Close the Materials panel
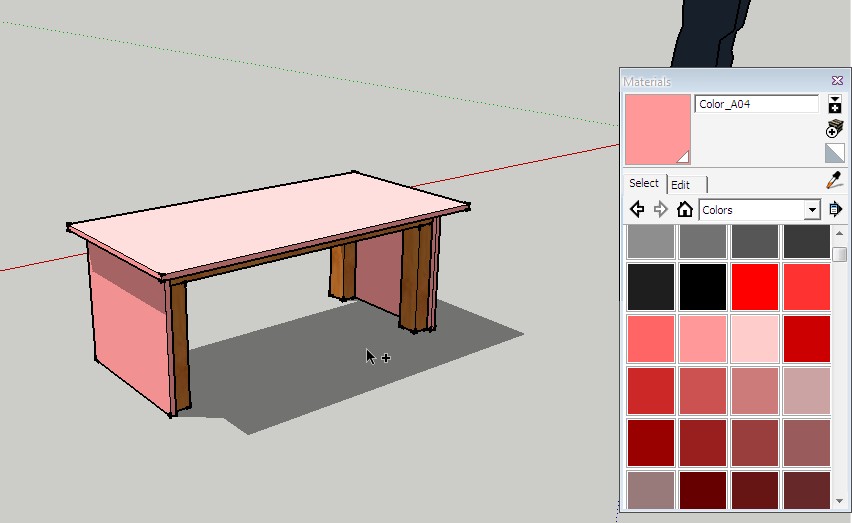This screenshot has height=523, width=852. [x=837, y=81]
